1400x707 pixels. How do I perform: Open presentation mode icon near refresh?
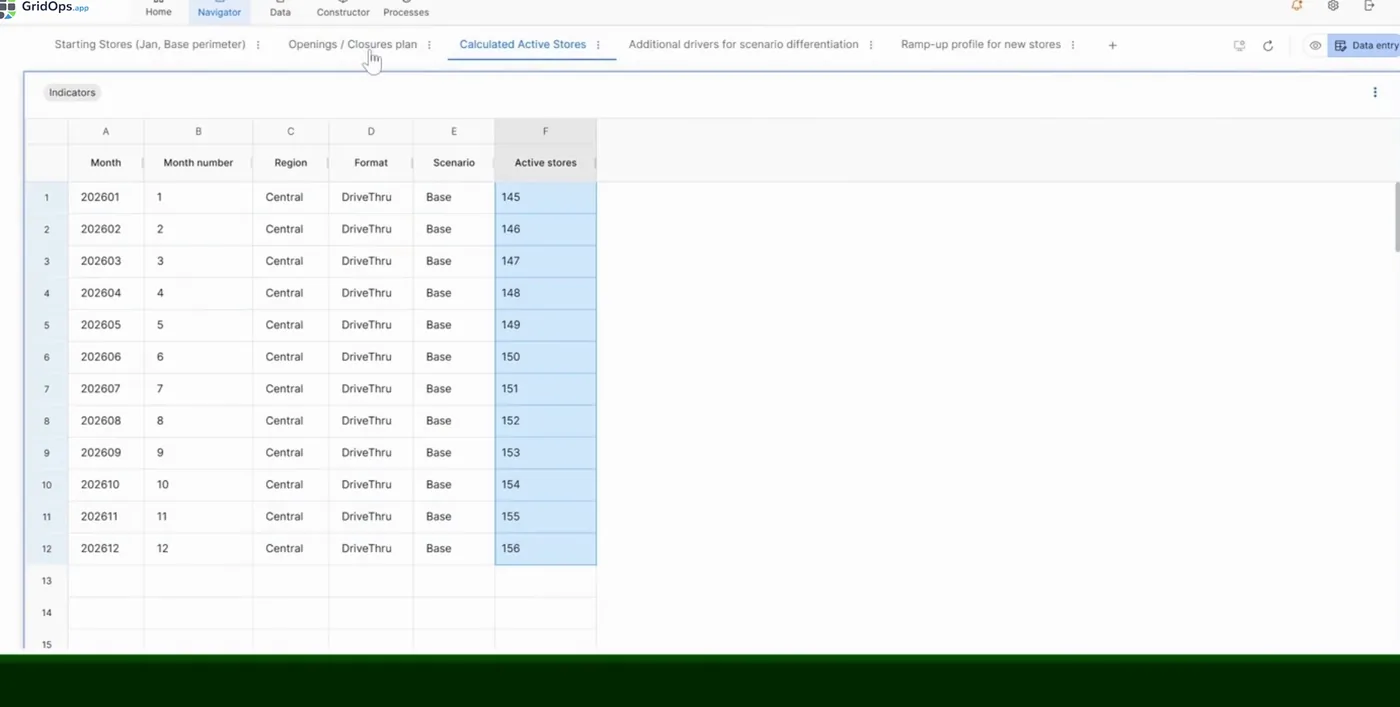coord(1239,45)
